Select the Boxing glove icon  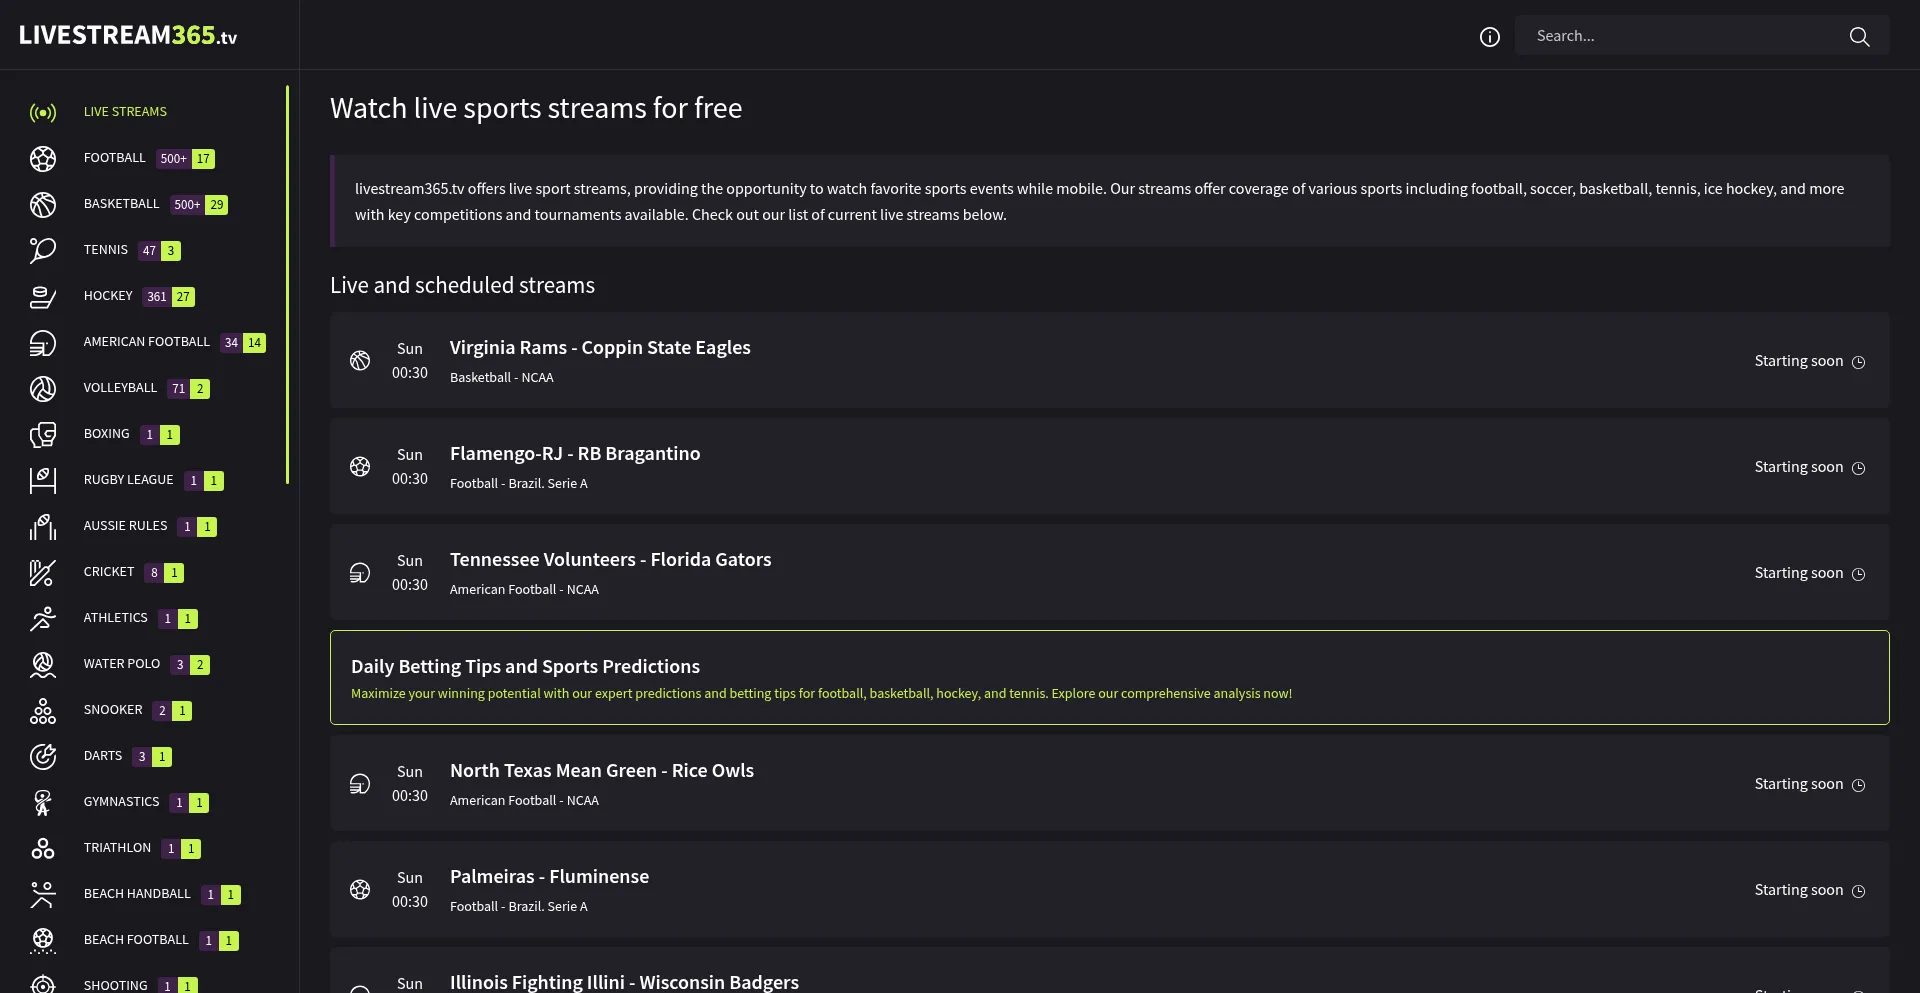pos(43,435)
